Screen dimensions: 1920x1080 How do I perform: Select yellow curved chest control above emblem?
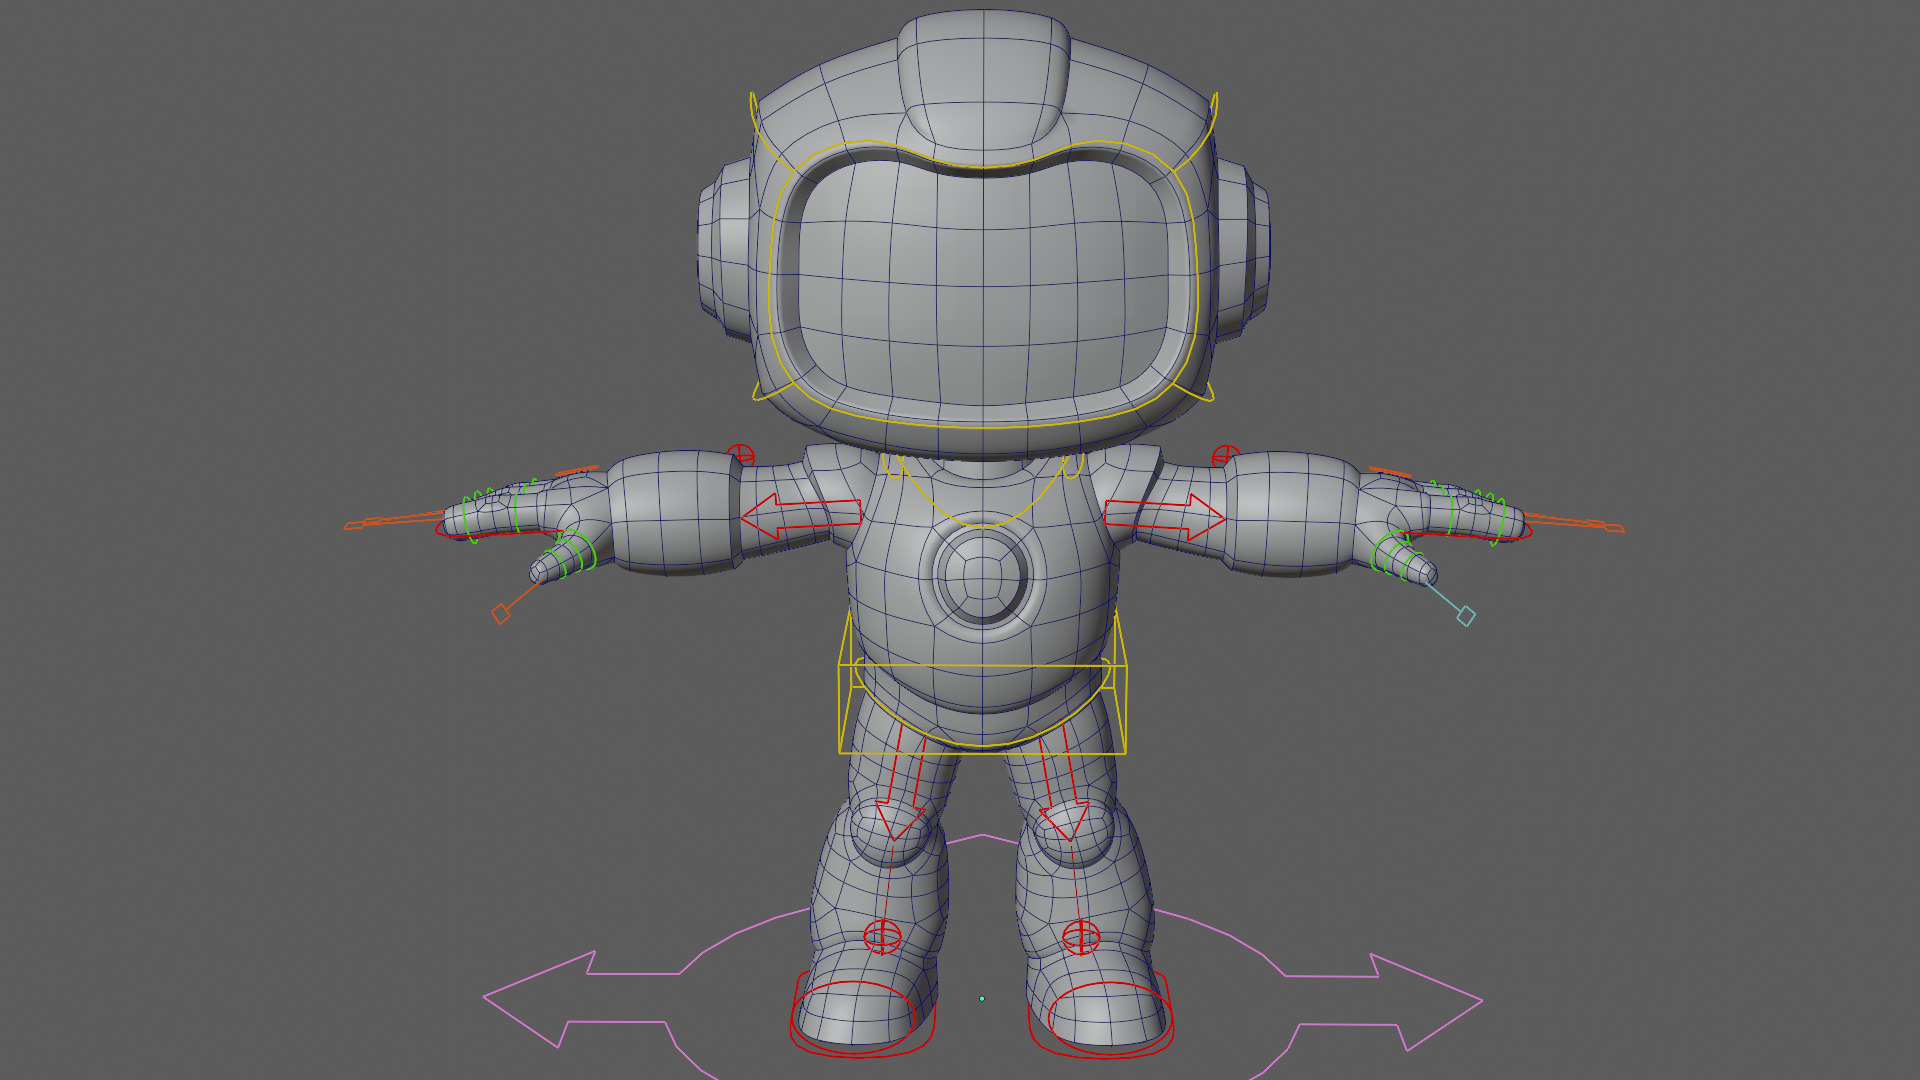[983, 490]
